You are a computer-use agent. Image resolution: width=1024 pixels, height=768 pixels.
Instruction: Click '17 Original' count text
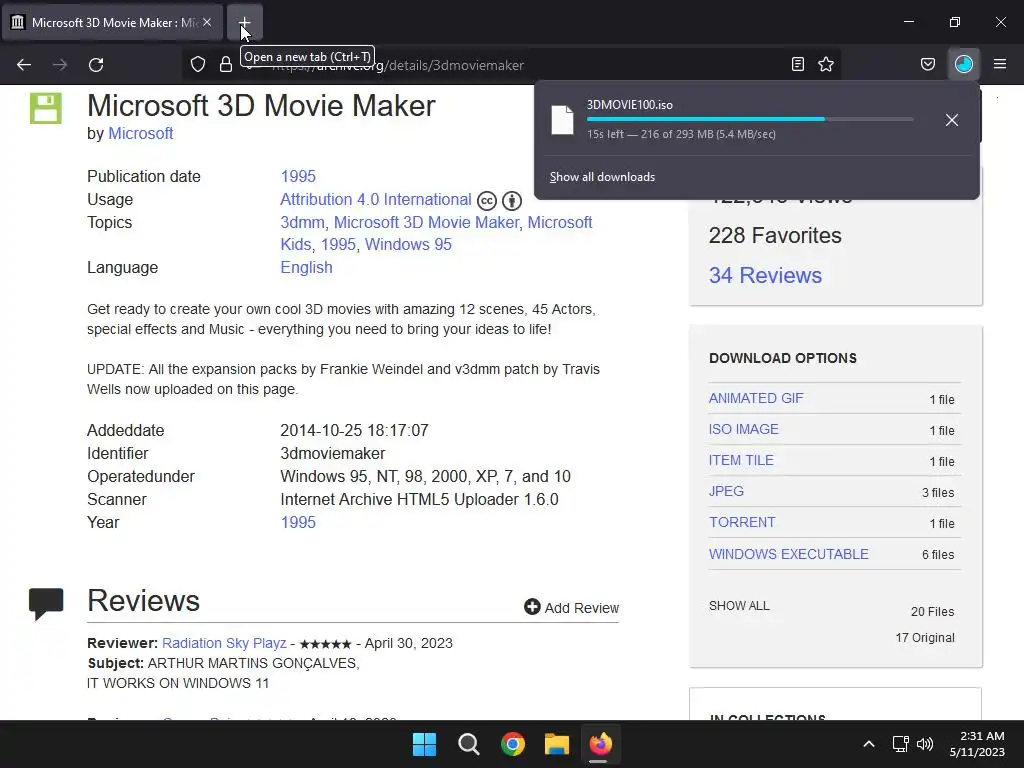(925, 637)
